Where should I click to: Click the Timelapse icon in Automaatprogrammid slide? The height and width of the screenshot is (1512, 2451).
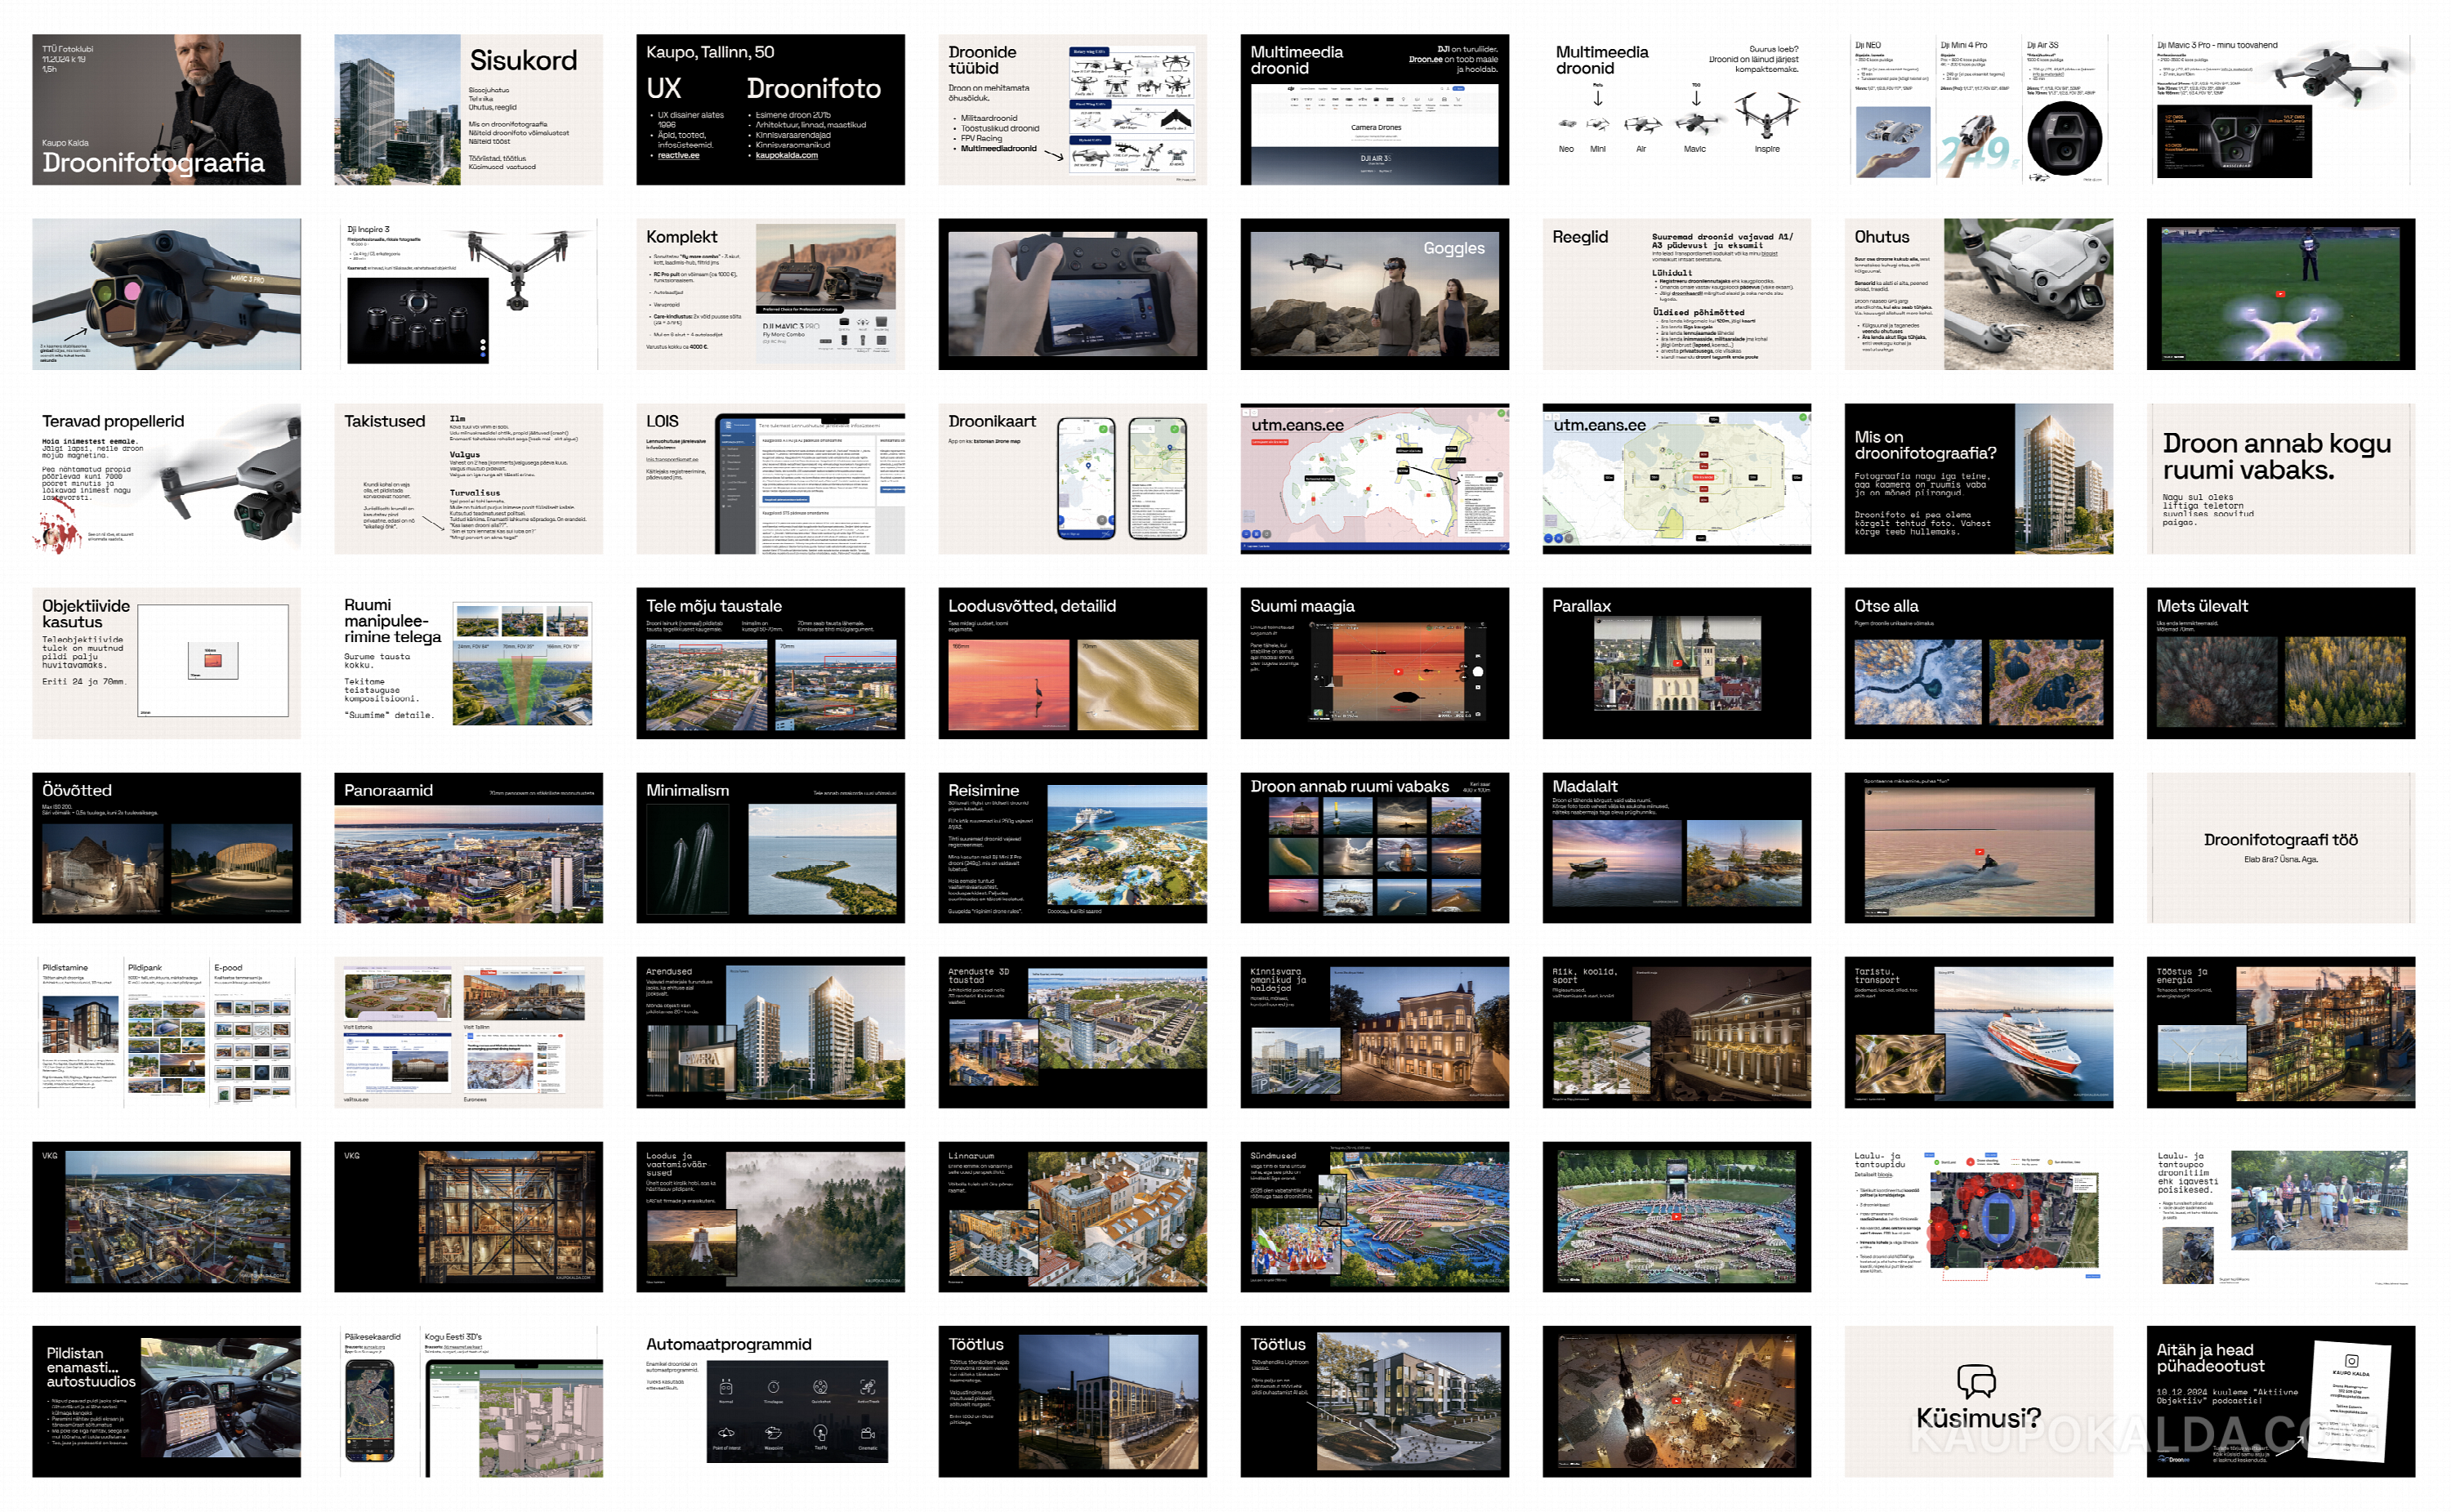pos(773,1387)
